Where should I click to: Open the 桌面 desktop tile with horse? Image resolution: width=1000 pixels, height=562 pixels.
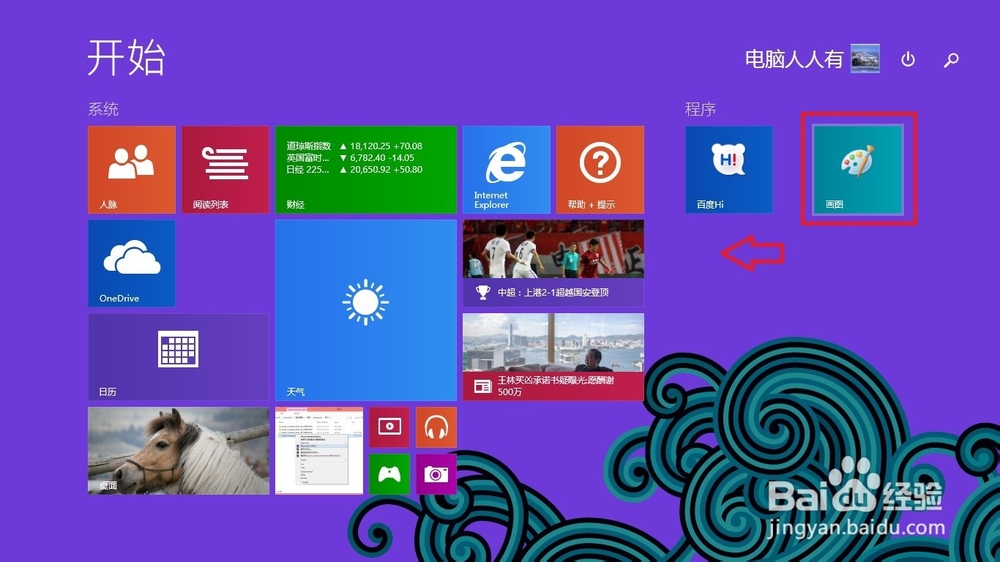tap(179, 450)
